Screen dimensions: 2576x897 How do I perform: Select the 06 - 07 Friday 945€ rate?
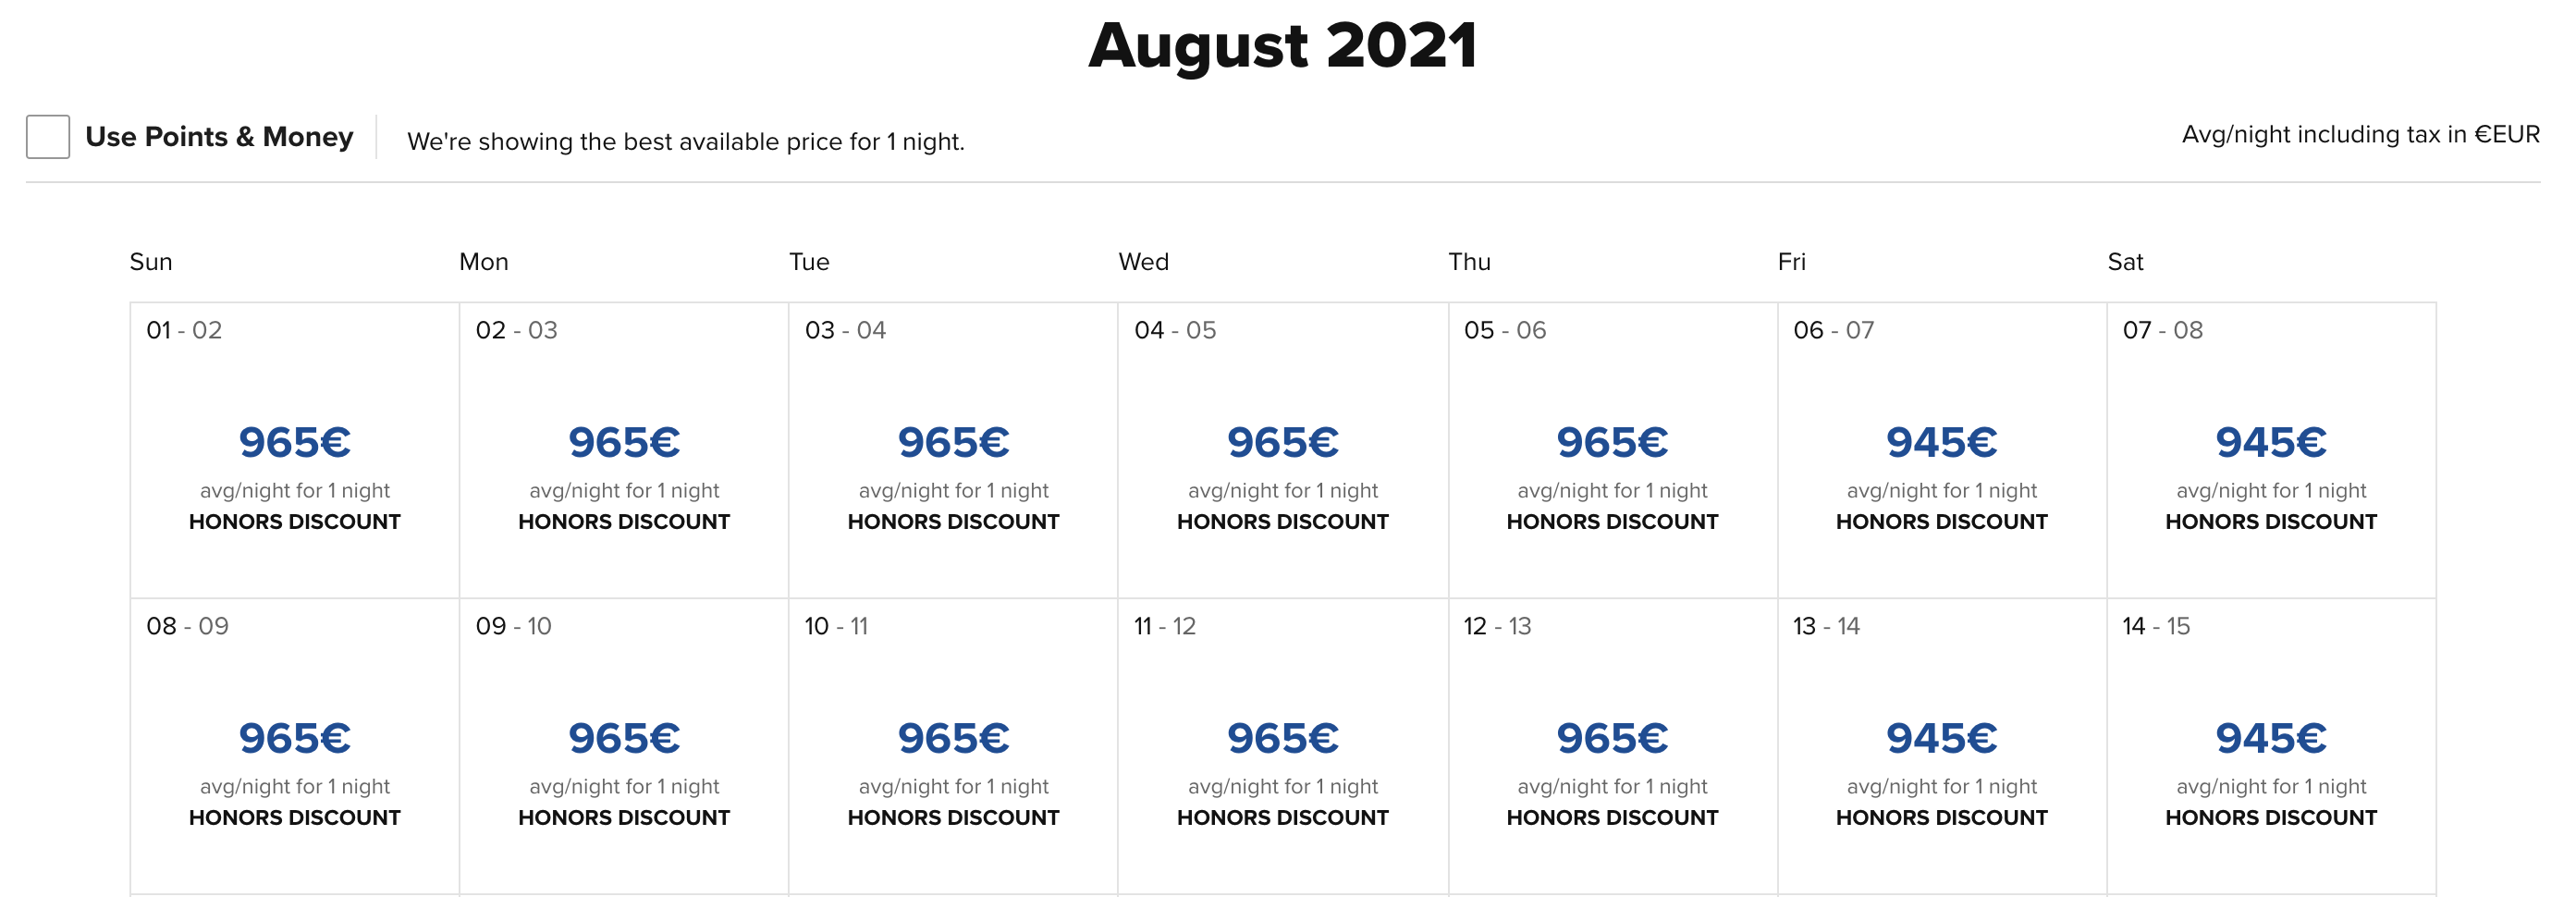coord(1941,444)
